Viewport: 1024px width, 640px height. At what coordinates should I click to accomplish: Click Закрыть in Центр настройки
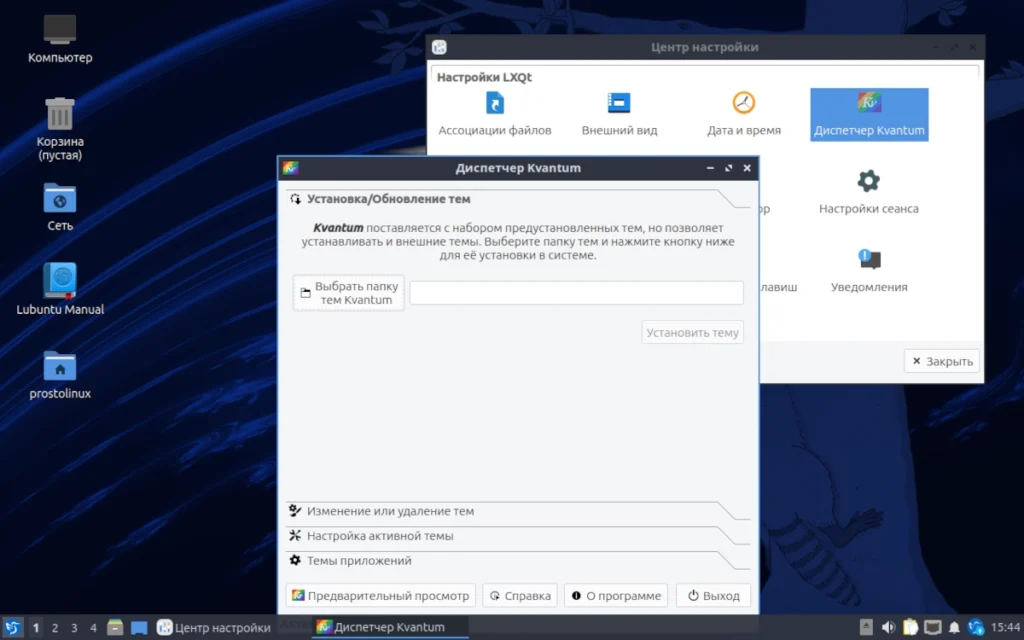(x=942, y=361)
